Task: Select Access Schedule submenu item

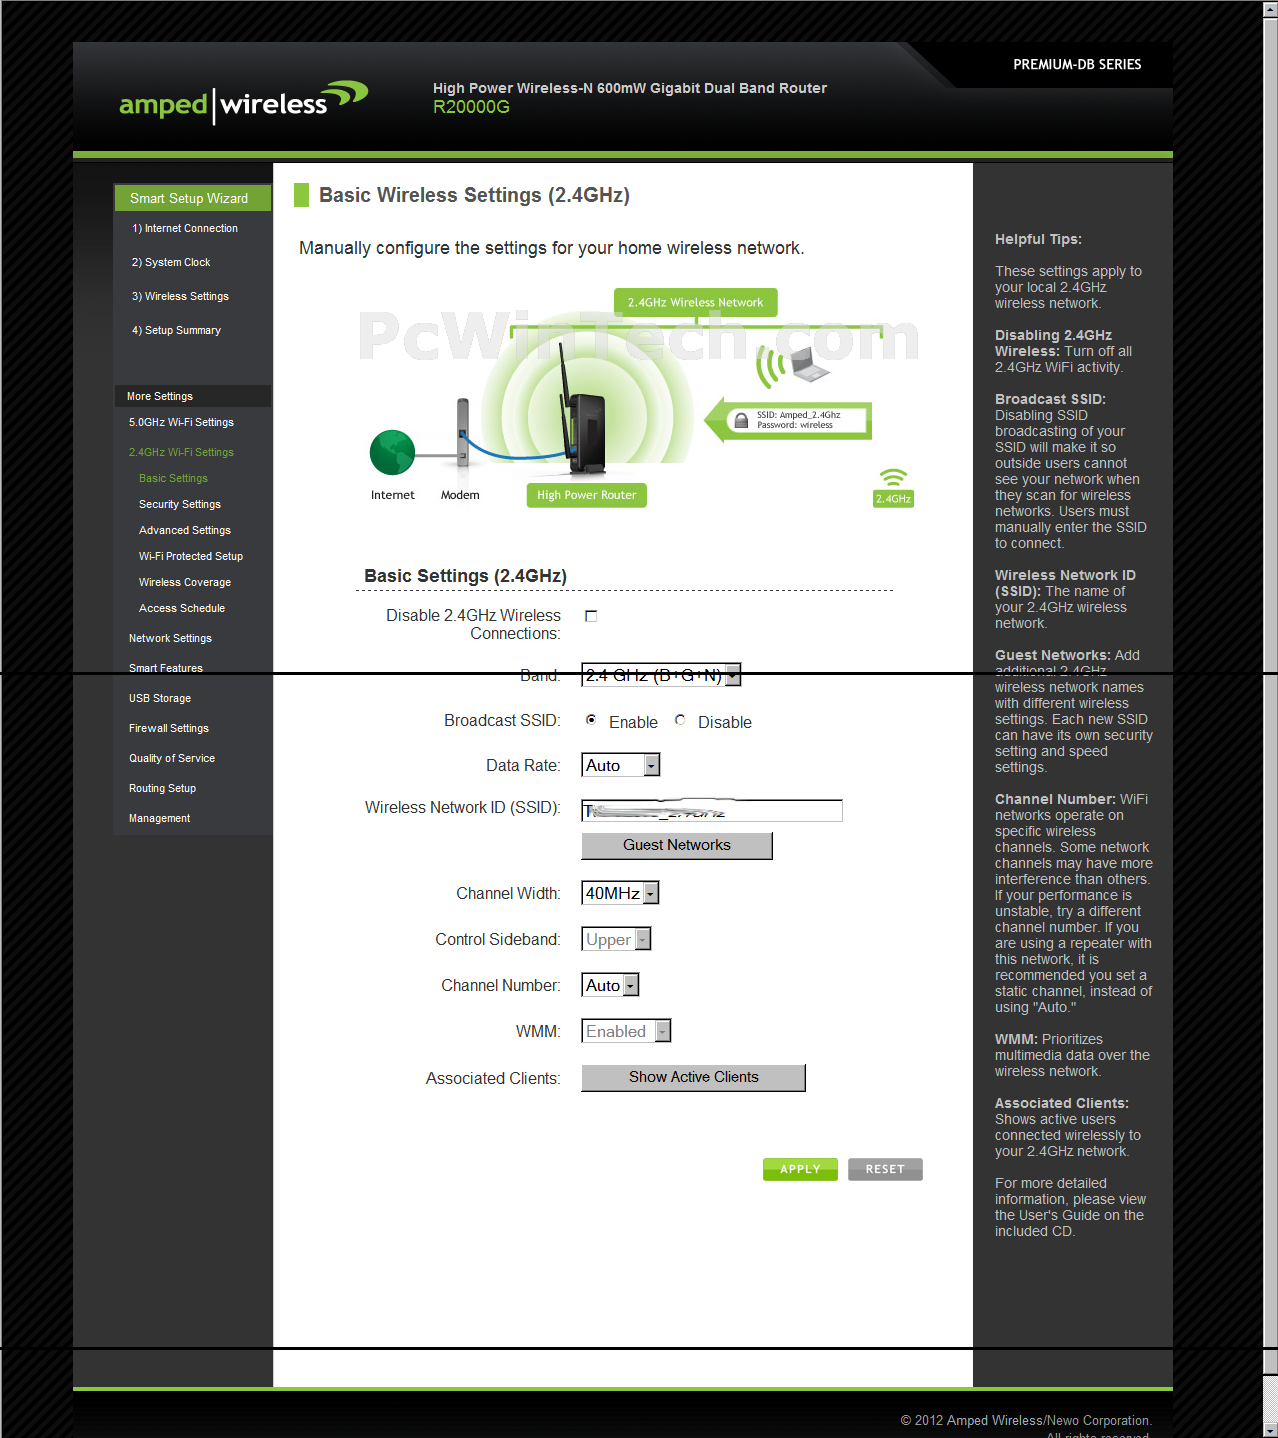Action: coord(182,608)
